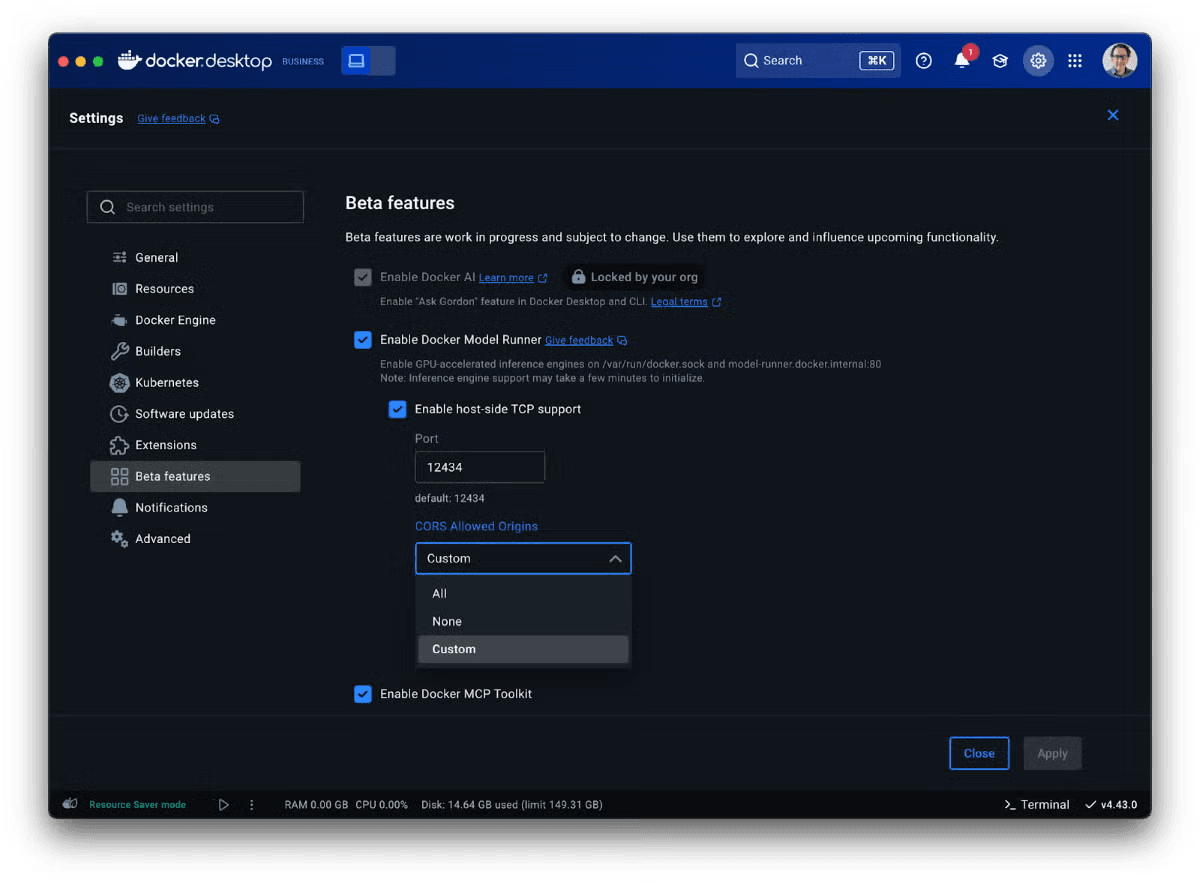Click the Port input showing 12434
The height and width of the screenshot is (883, 1200).
480,467
